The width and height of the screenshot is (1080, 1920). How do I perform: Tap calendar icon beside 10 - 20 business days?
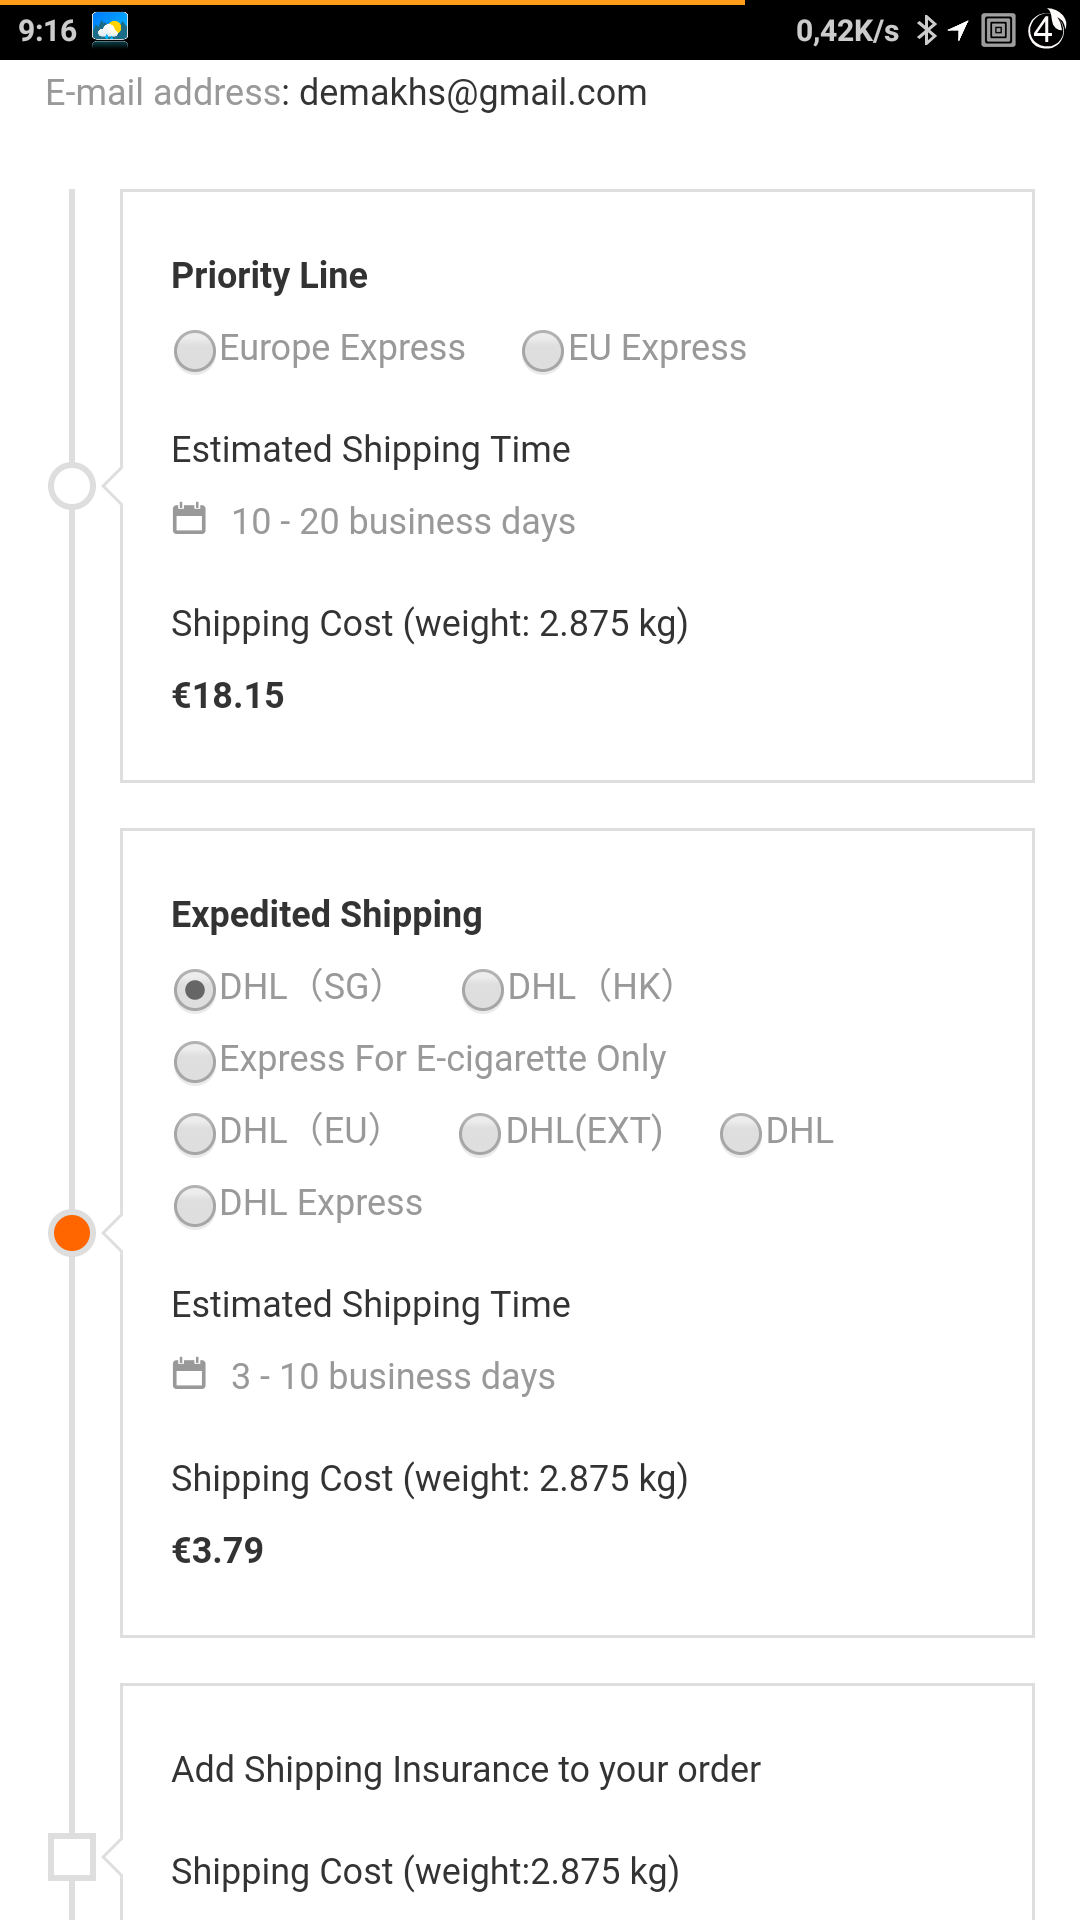(189, 519)
